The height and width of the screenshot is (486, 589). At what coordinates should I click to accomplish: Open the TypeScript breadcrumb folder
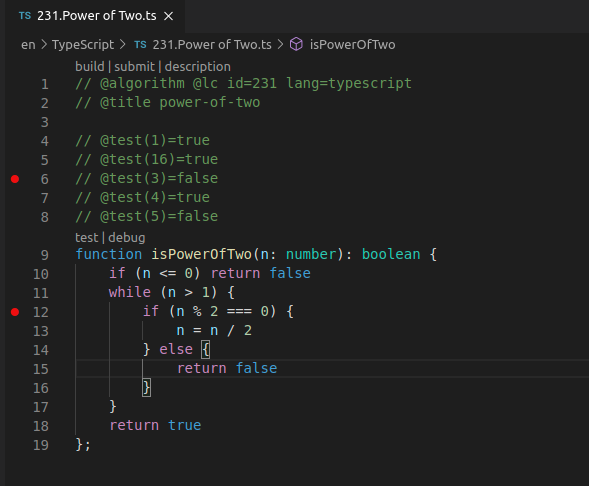[x=83, y=45]
